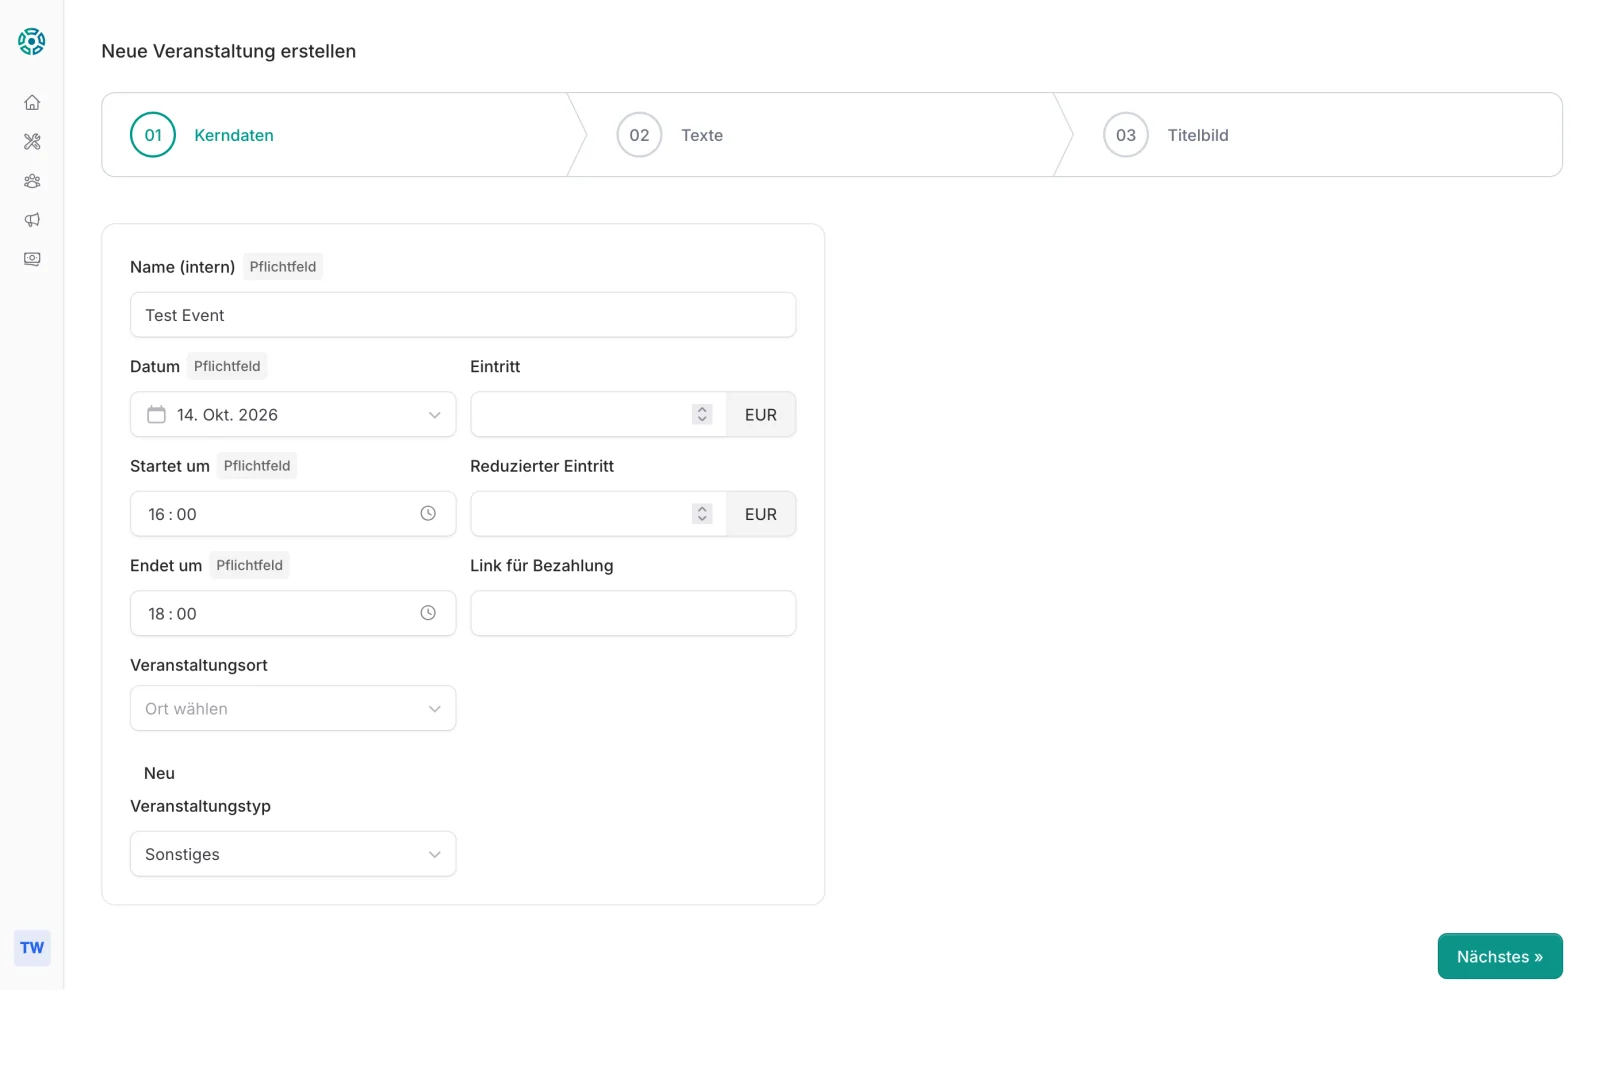Click the Veranstaltungsort label
Image resolution: width=1600 pixels, height=1070 pixels.
click(199, 665)
